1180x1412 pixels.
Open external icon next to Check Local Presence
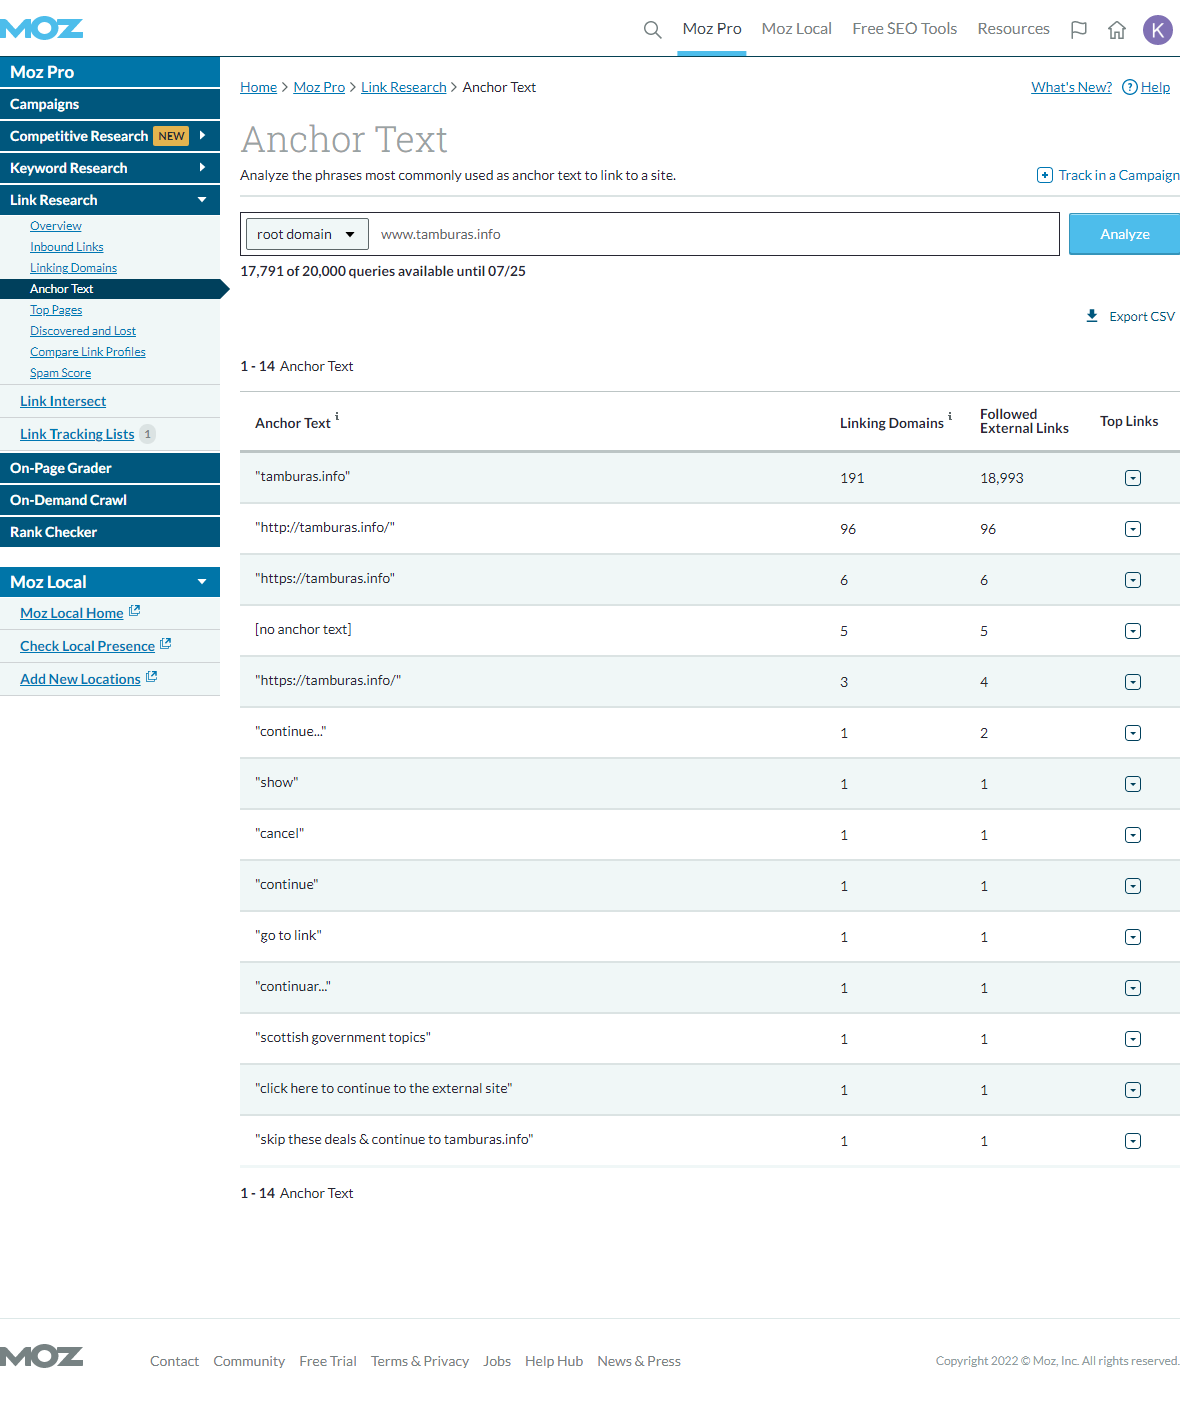[166, 644]
